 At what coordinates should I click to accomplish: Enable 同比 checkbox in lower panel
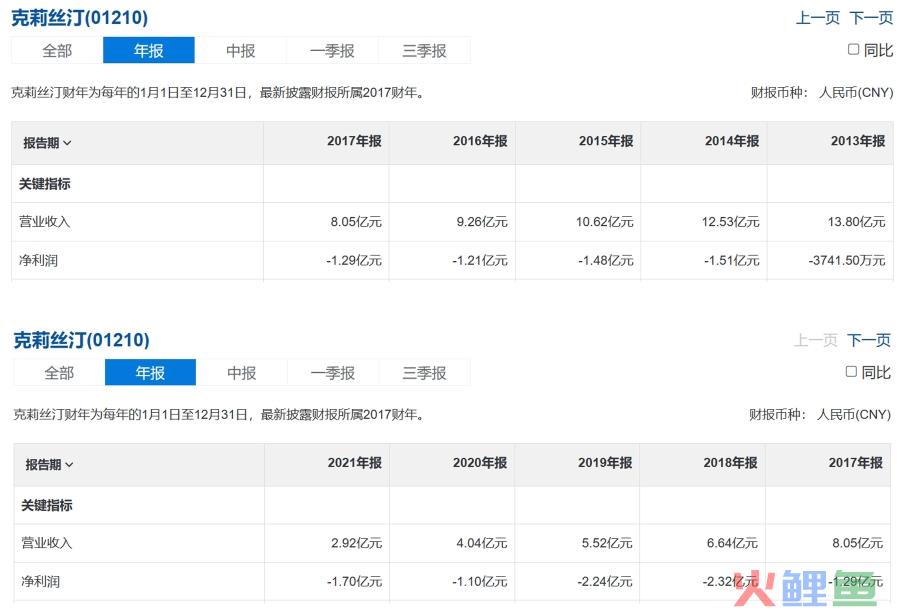[x=851, y=371]
